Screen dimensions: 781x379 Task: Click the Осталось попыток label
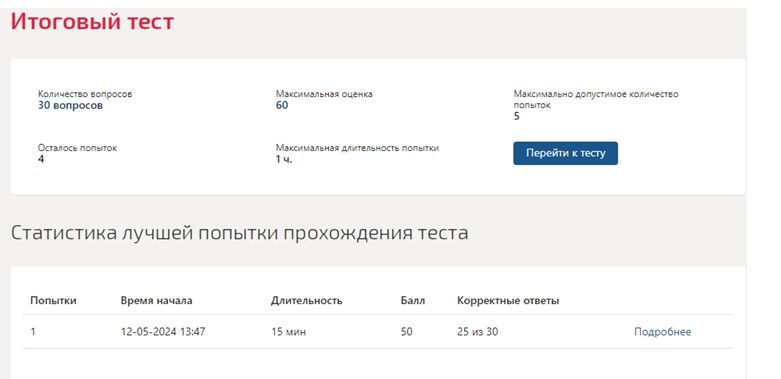(x=78, y=148)
